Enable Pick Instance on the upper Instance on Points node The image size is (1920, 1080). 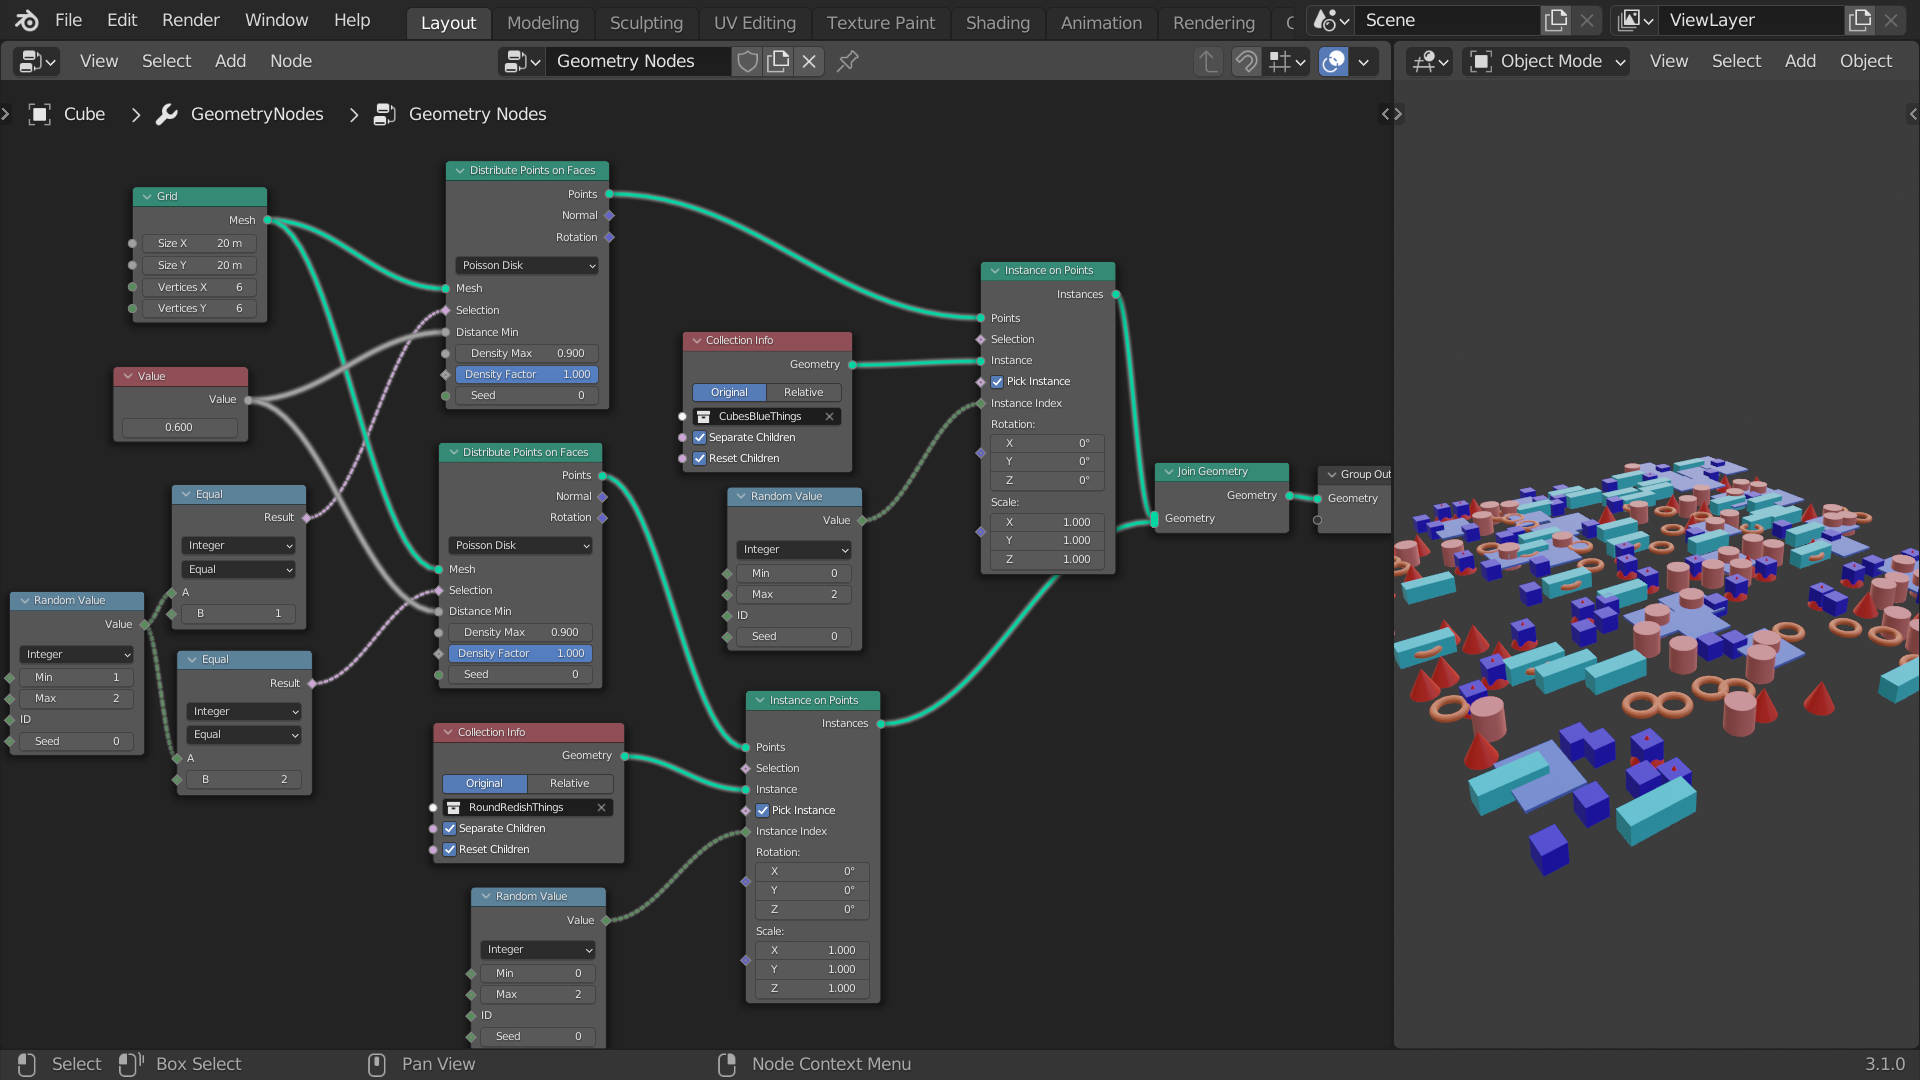pos(997,381)
